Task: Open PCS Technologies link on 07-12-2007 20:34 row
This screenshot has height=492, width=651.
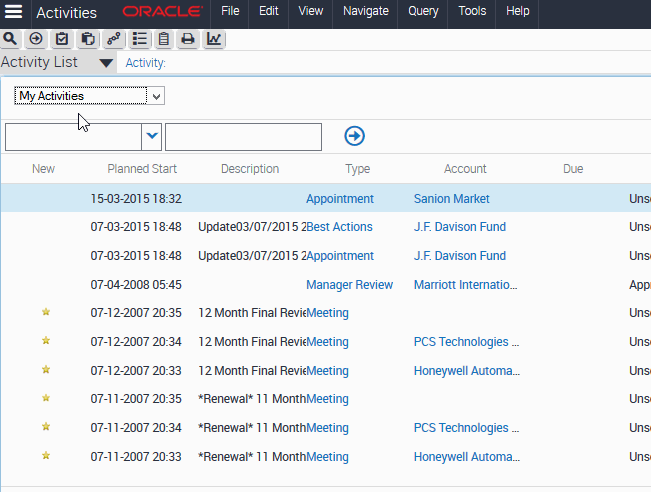Action: coord(466,342)
